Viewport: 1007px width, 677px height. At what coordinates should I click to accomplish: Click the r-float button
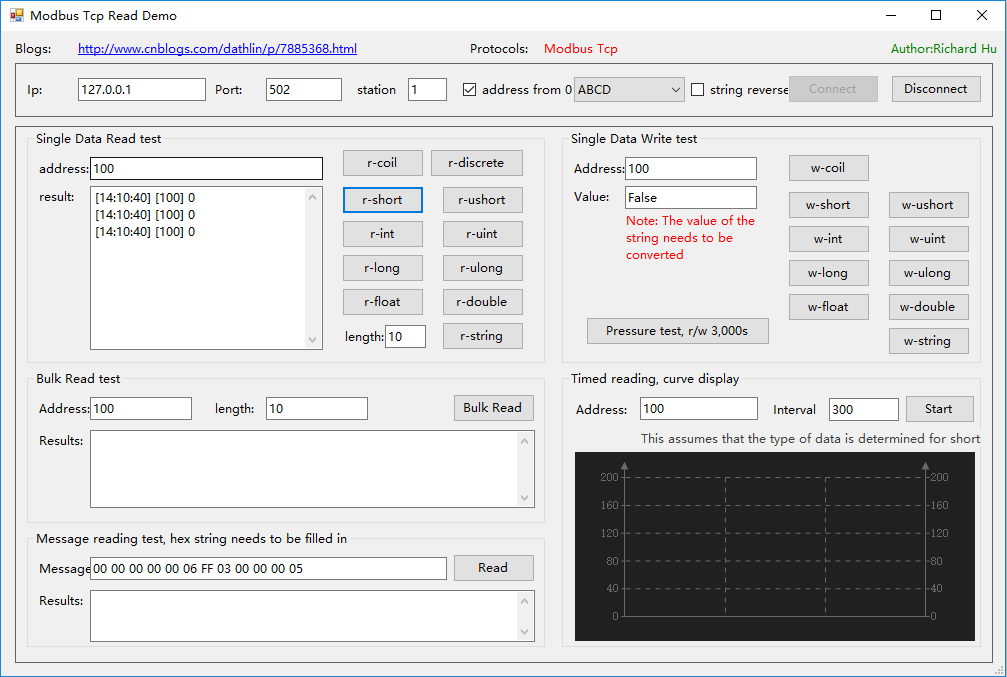point(383,302)
